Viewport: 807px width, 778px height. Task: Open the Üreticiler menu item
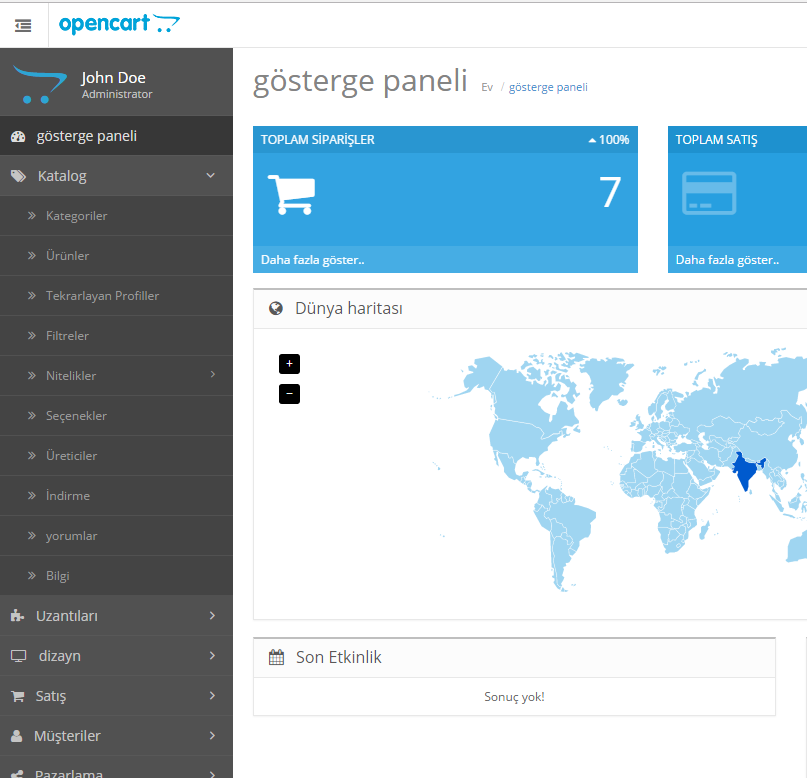(116, 456)
